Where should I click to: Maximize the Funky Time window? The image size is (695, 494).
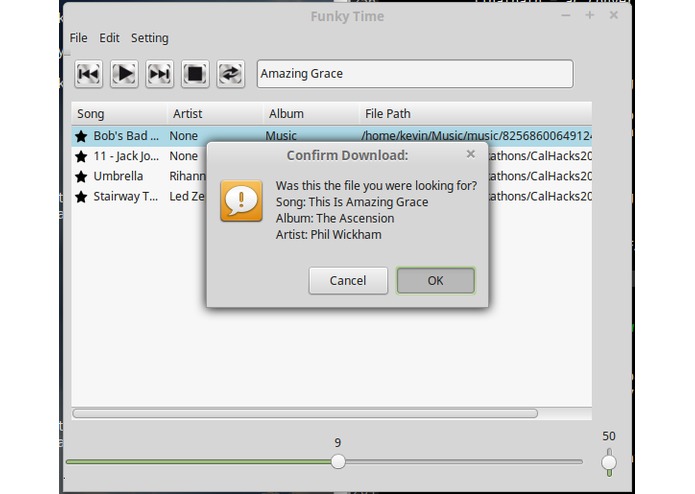click(590, 16)
